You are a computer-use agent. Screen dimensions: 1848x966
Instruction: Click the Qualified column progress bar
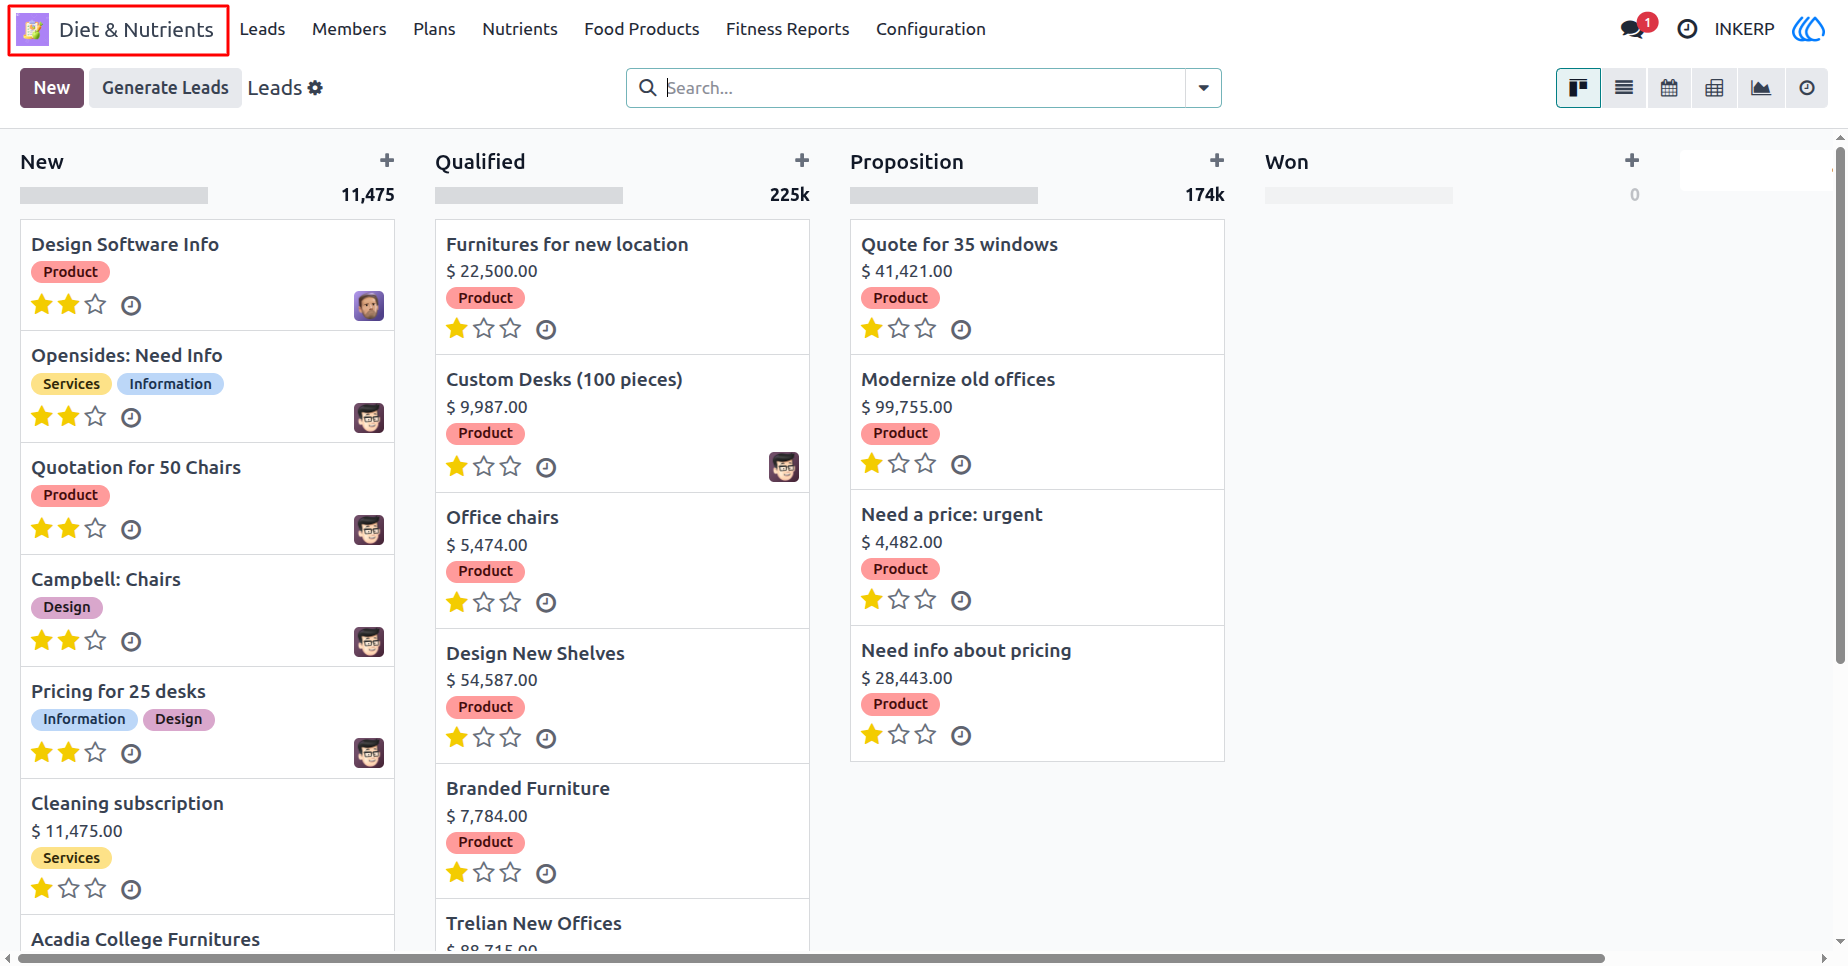529,196
